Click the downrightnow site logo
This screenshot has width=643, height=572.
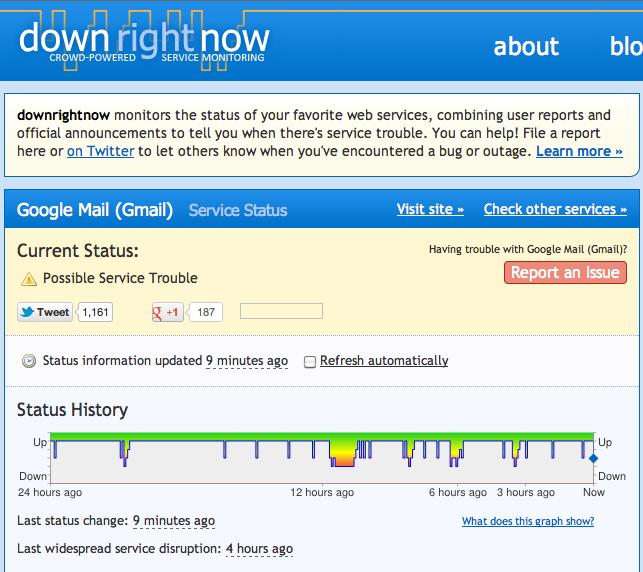click(x=144, y=42)
